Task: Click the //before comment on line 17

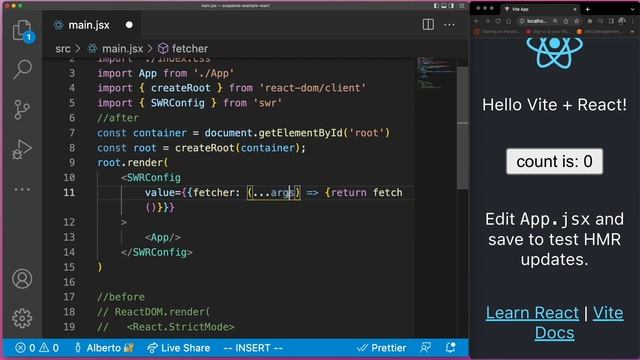Action: (121, 297)
